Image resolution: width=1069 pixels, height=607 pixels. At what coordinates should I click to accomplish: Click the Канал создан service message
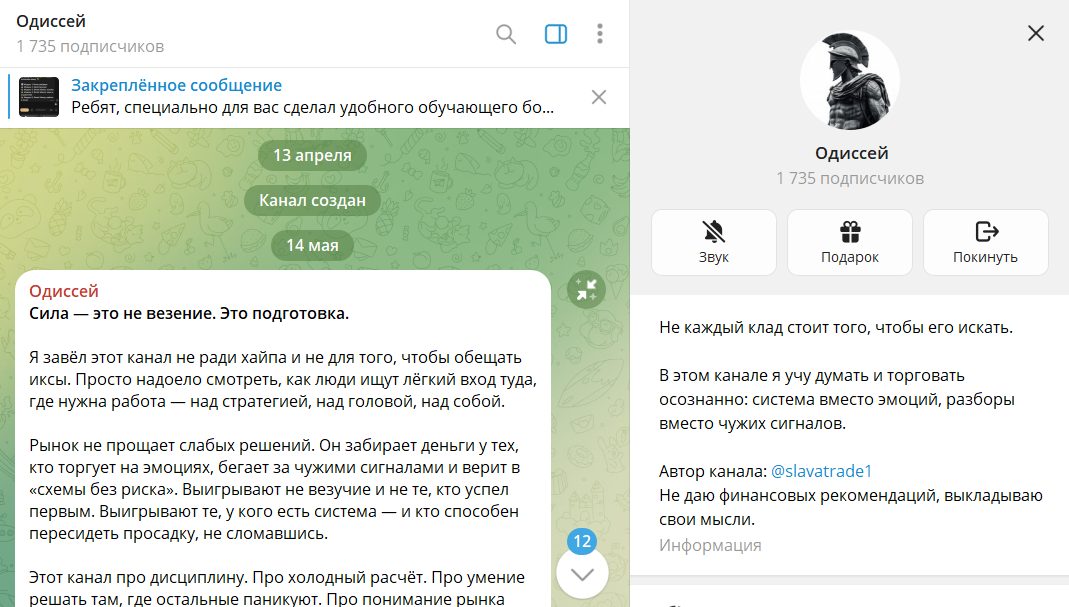click(312, 201)
